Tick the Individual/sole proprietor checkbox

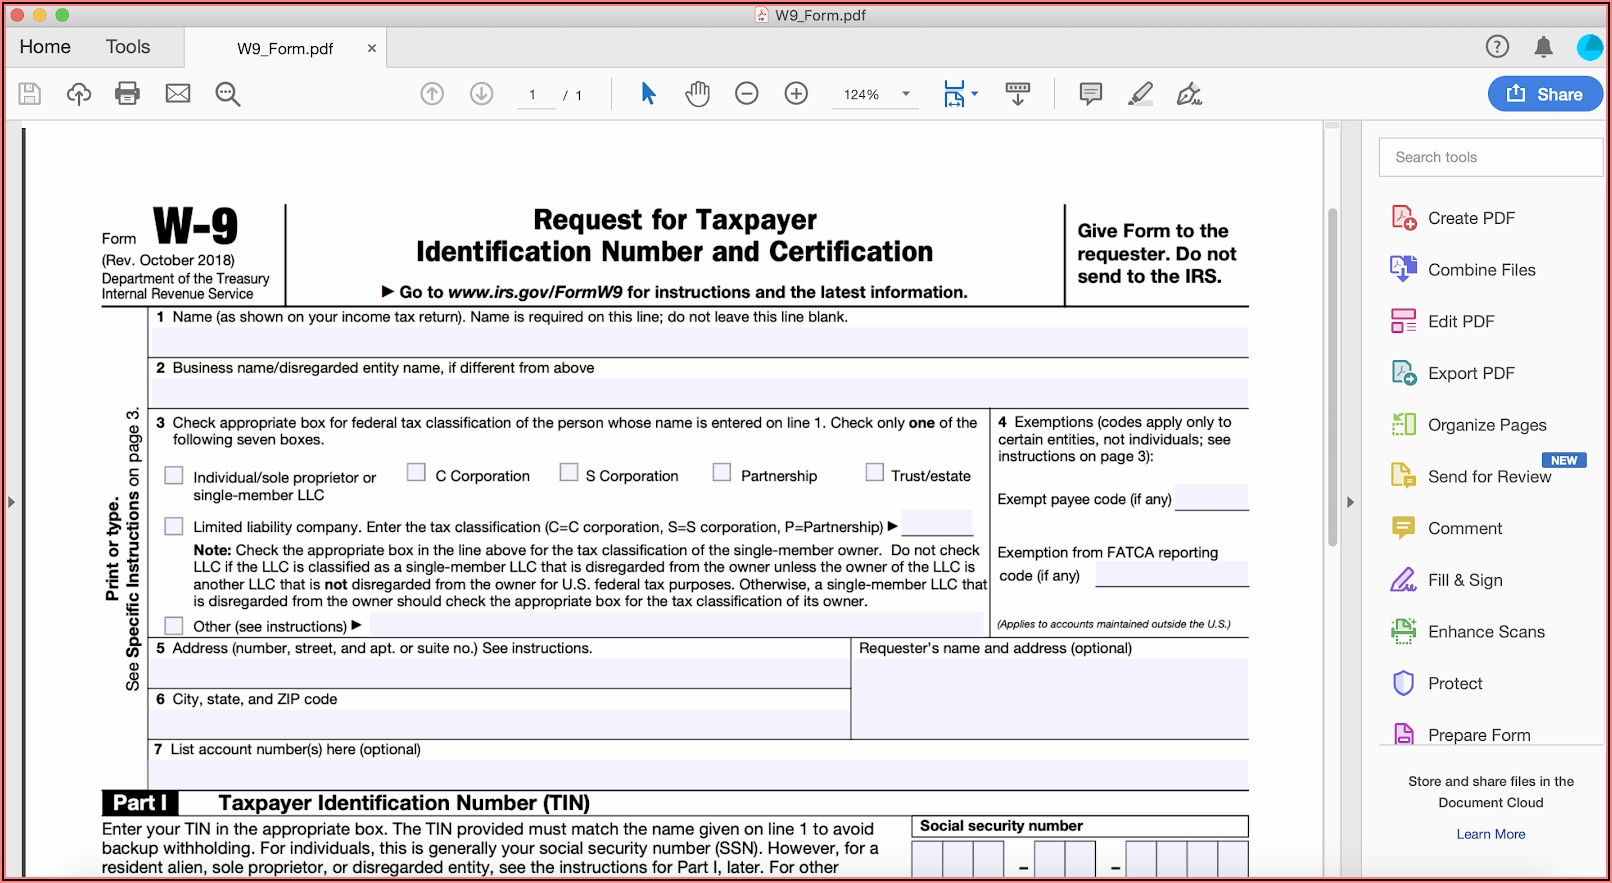point(174,475)
